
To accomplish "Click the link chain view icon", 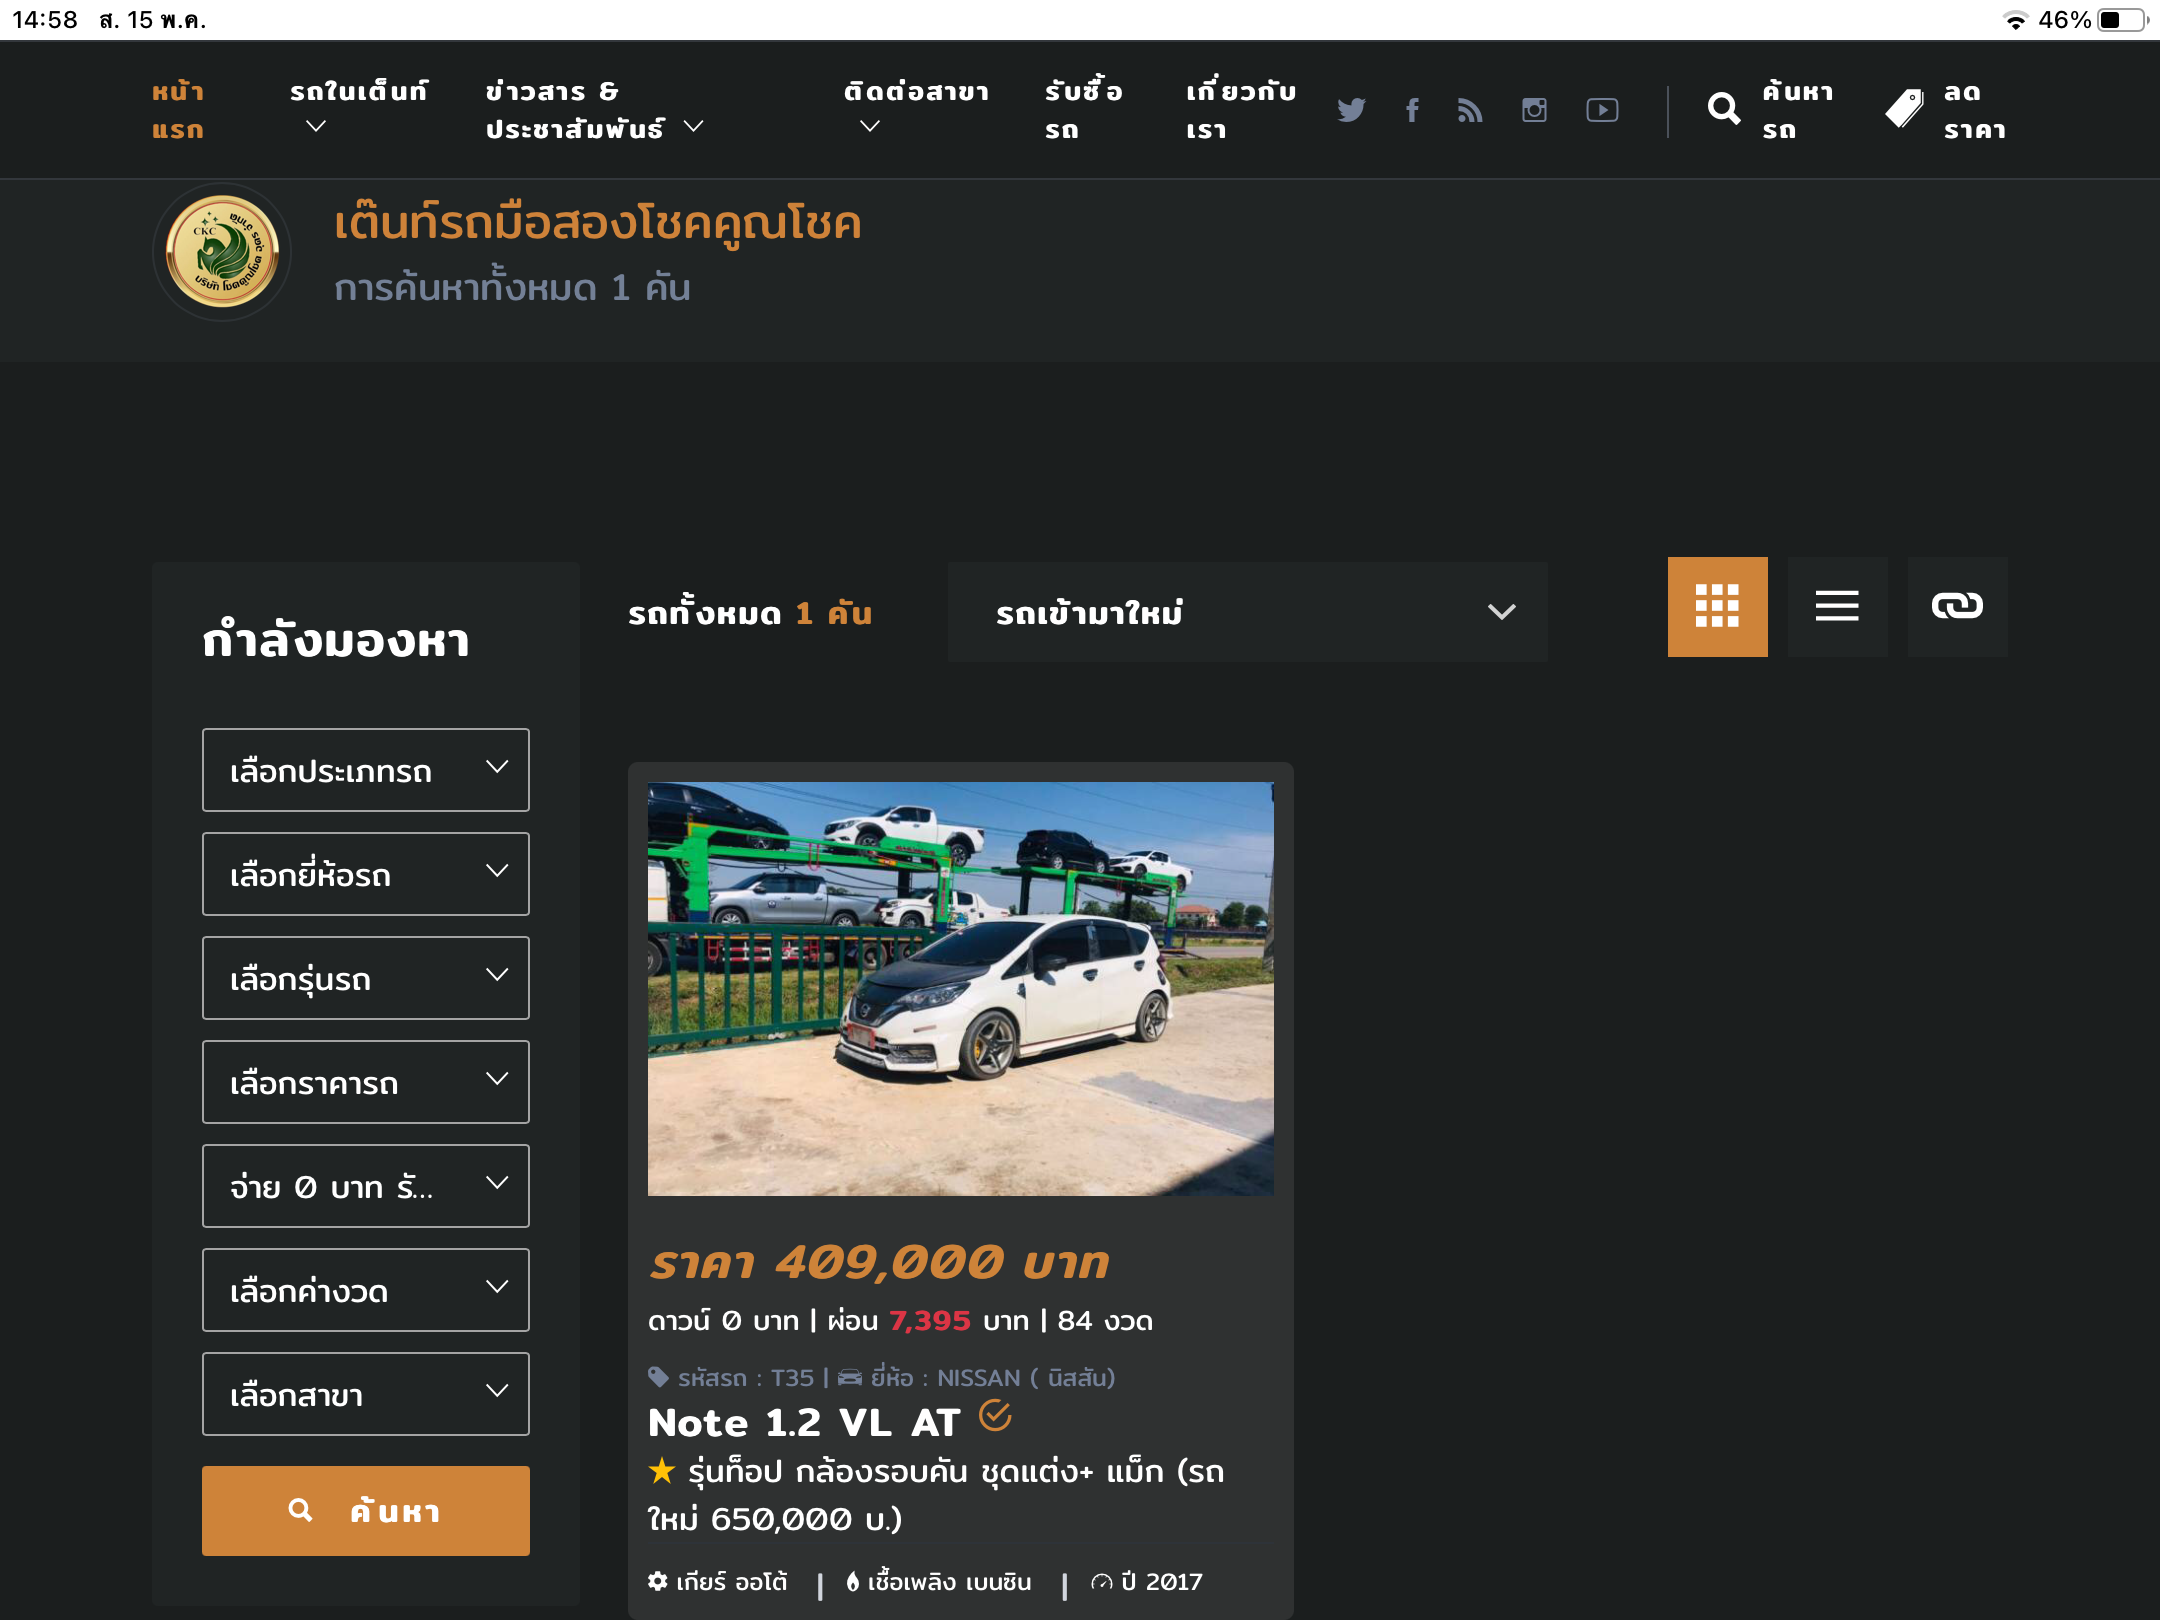I will click(x=1957, y=606).
